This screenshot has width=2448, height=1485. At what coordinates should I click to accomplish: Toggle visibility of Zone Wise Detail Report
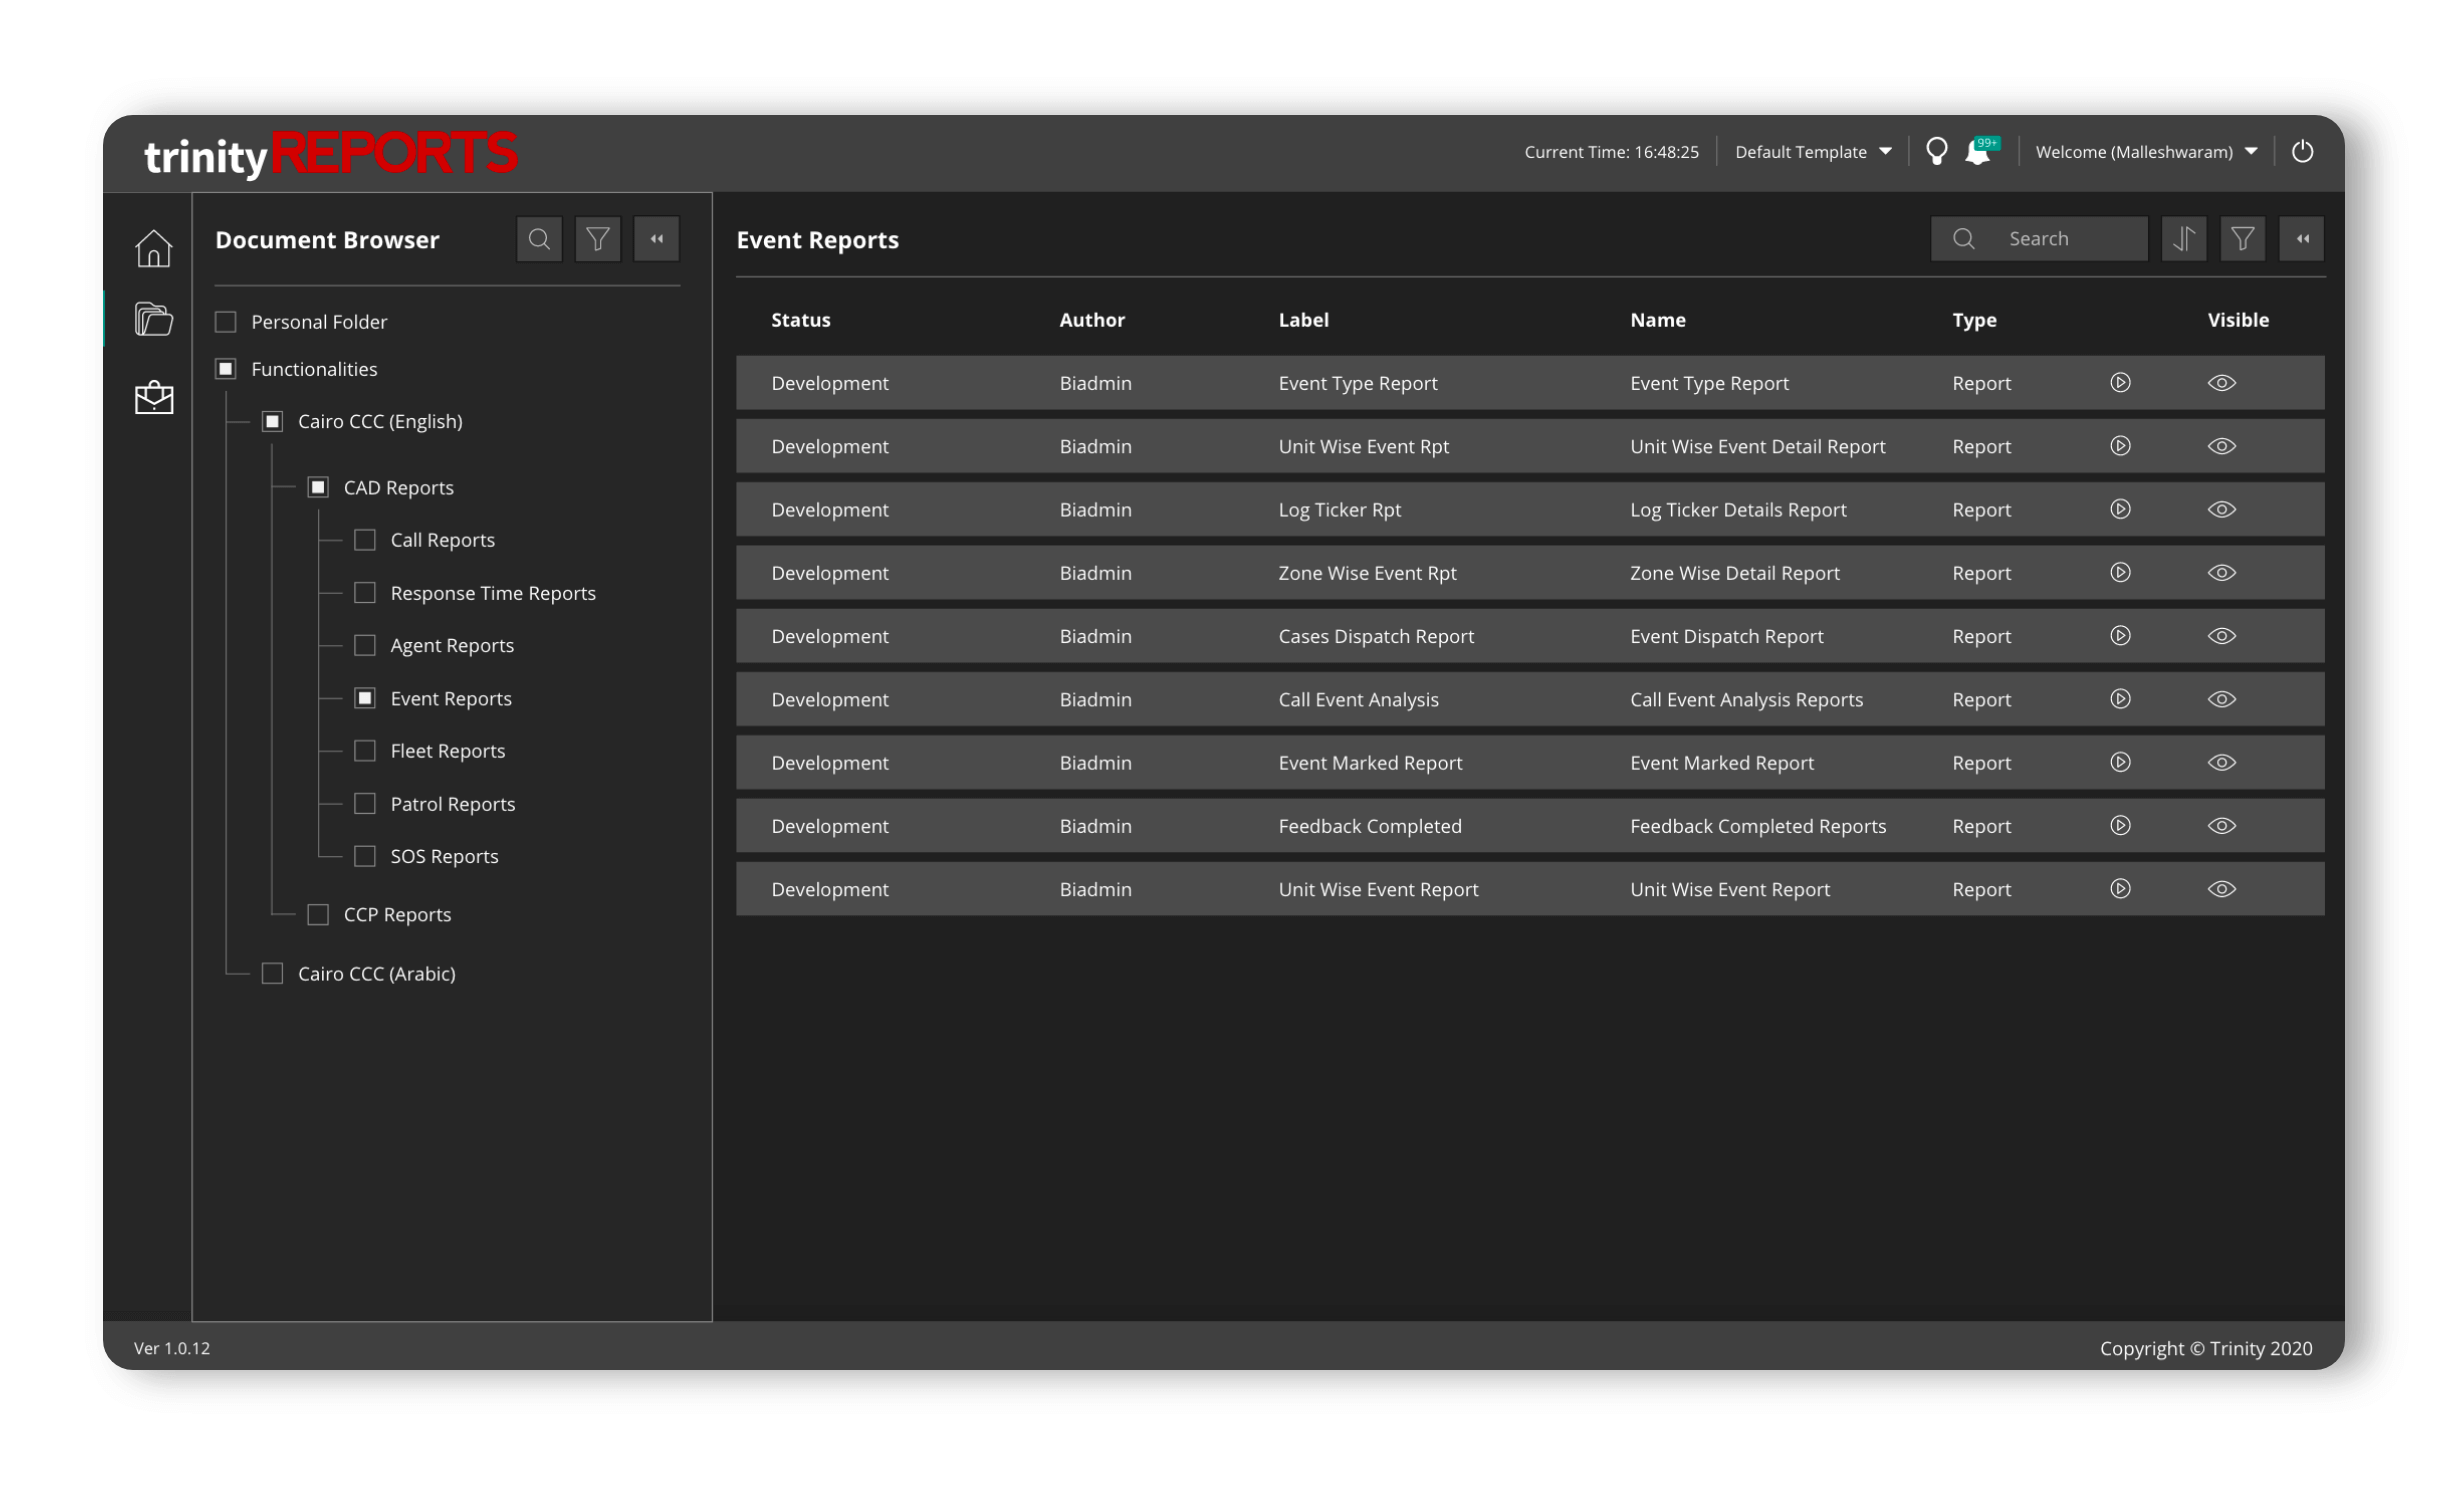coord(2222,572)
